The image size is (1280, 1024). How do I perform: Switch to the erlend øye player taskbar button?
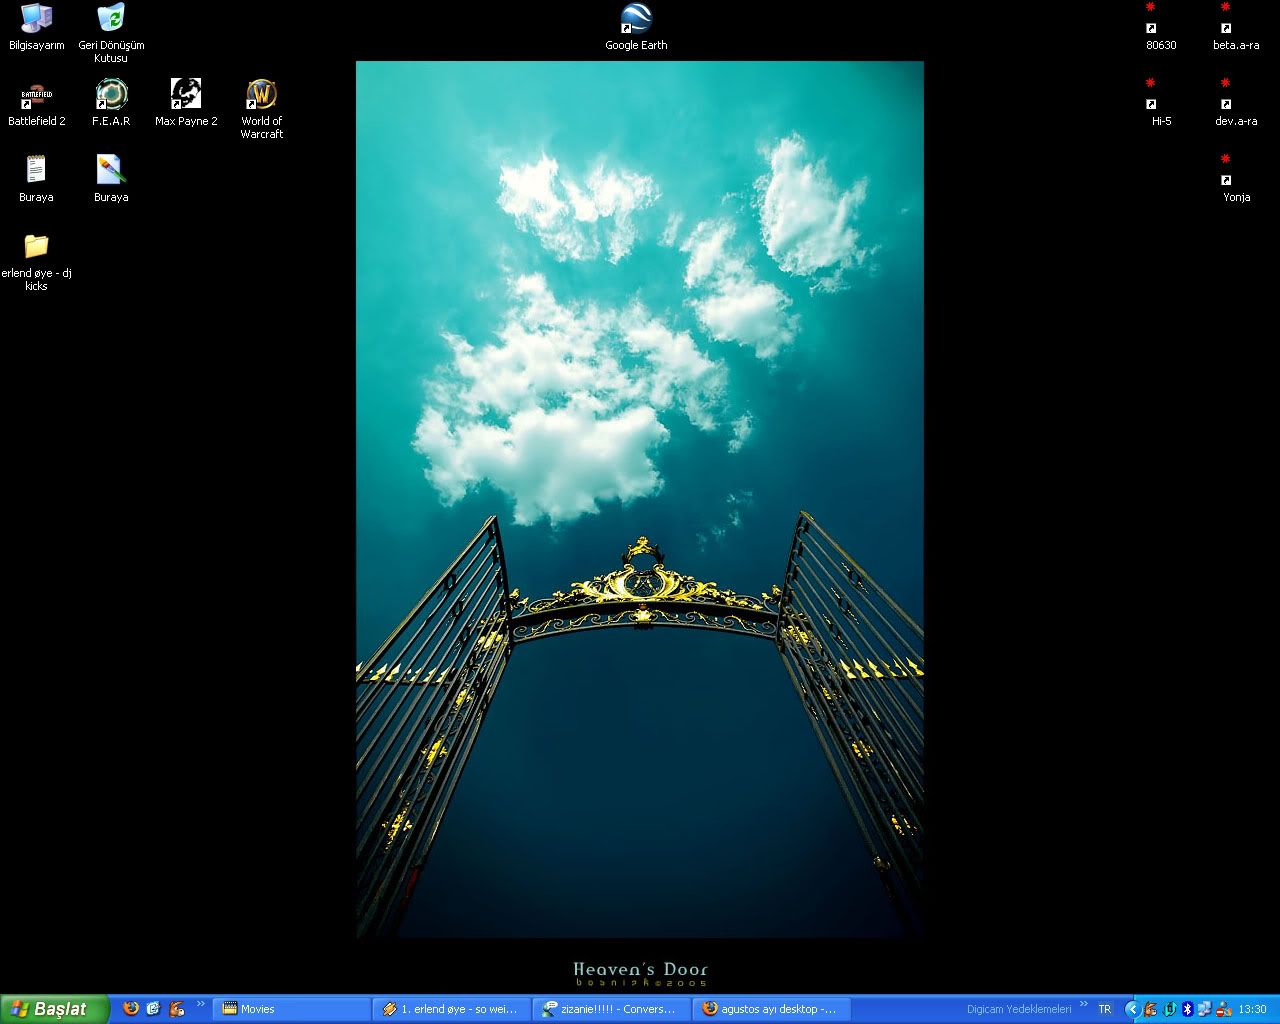tap(452, 1009)
